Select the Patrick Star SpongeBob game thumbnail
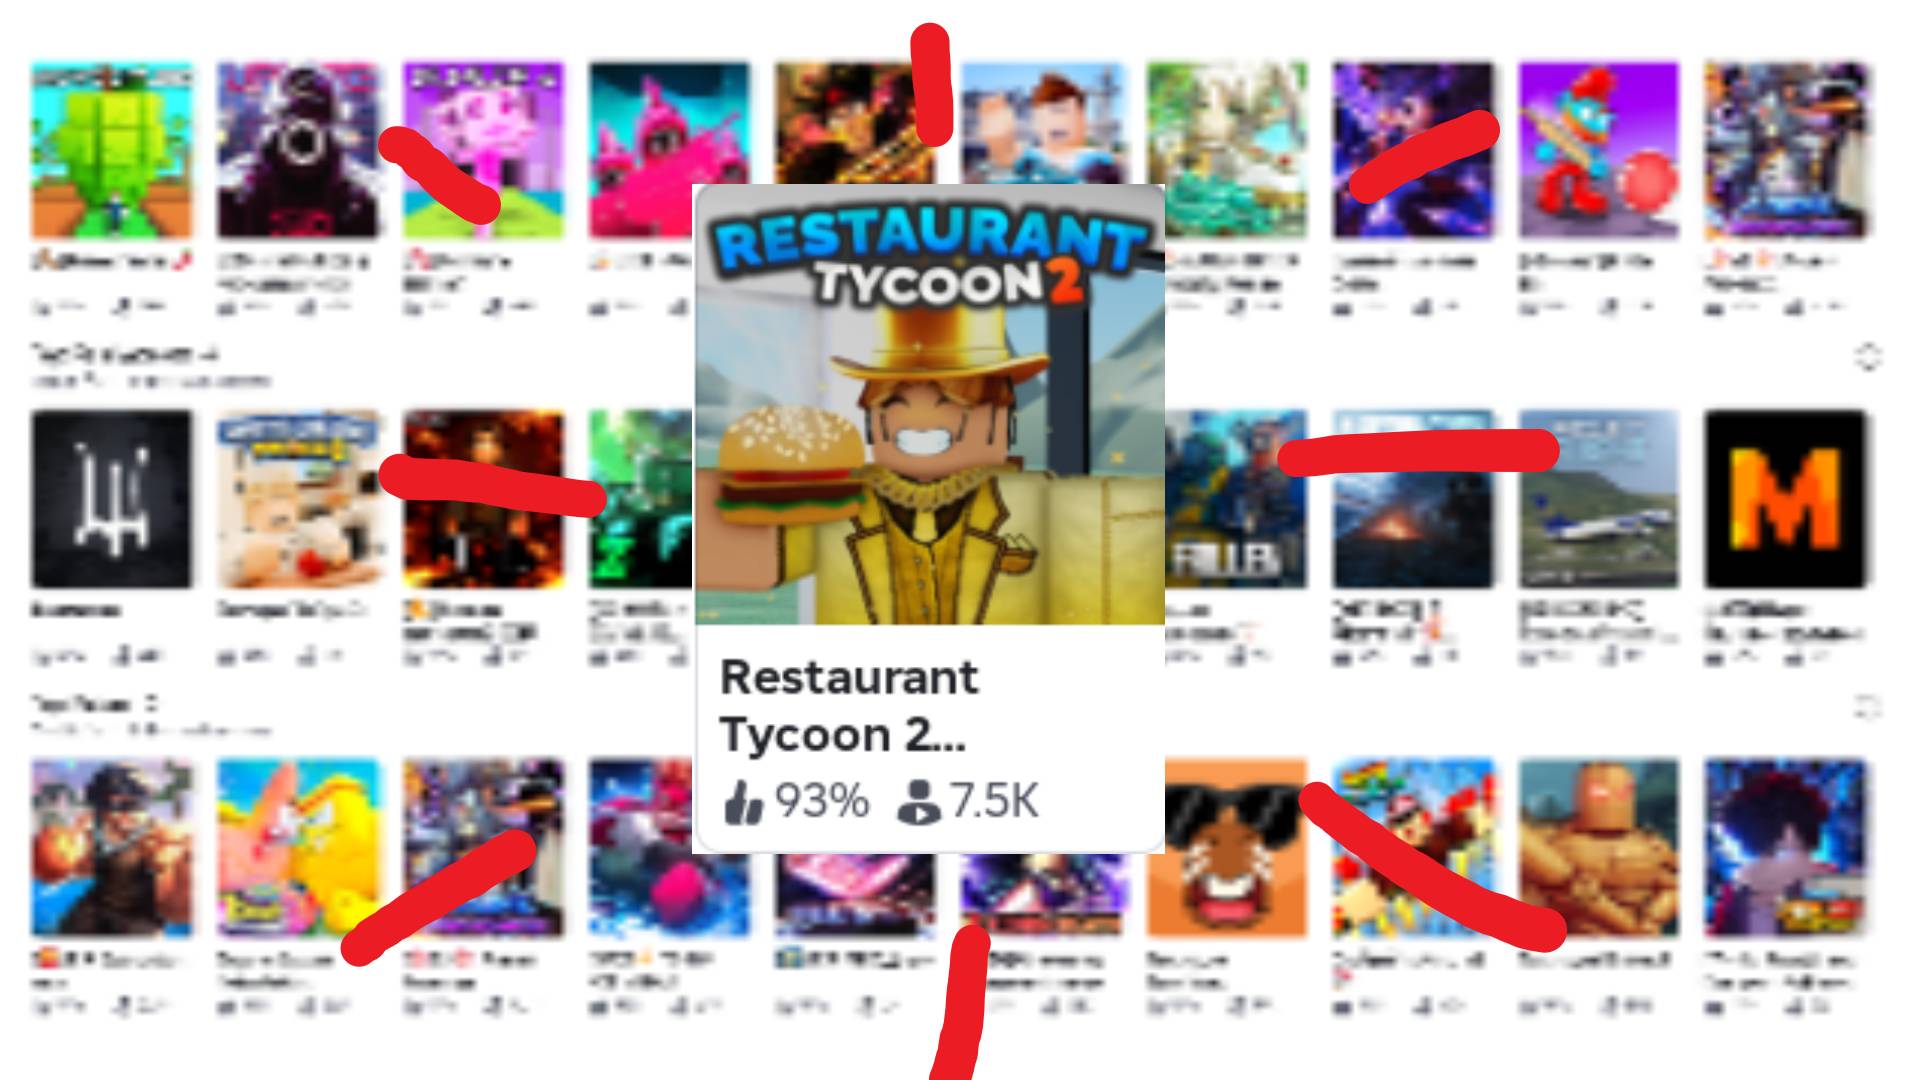This screenshot has width=1920, height=1080. pyautogui.click(x=298, y=848)
